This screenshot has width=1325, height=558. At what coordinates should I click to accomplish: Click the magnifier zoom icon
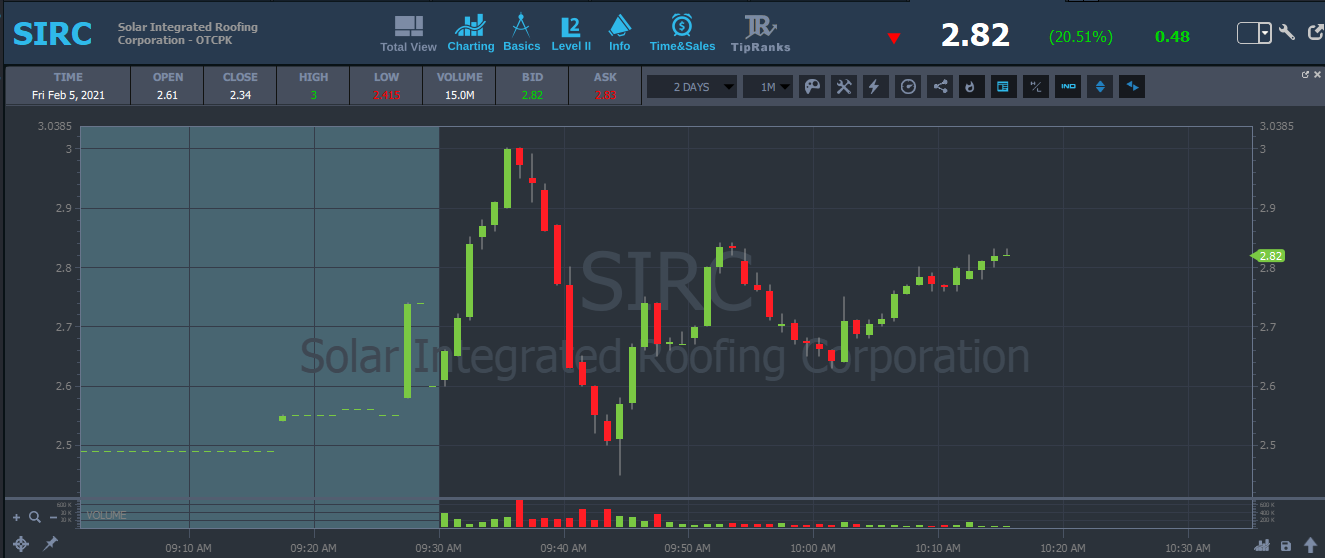click(34, 517)
